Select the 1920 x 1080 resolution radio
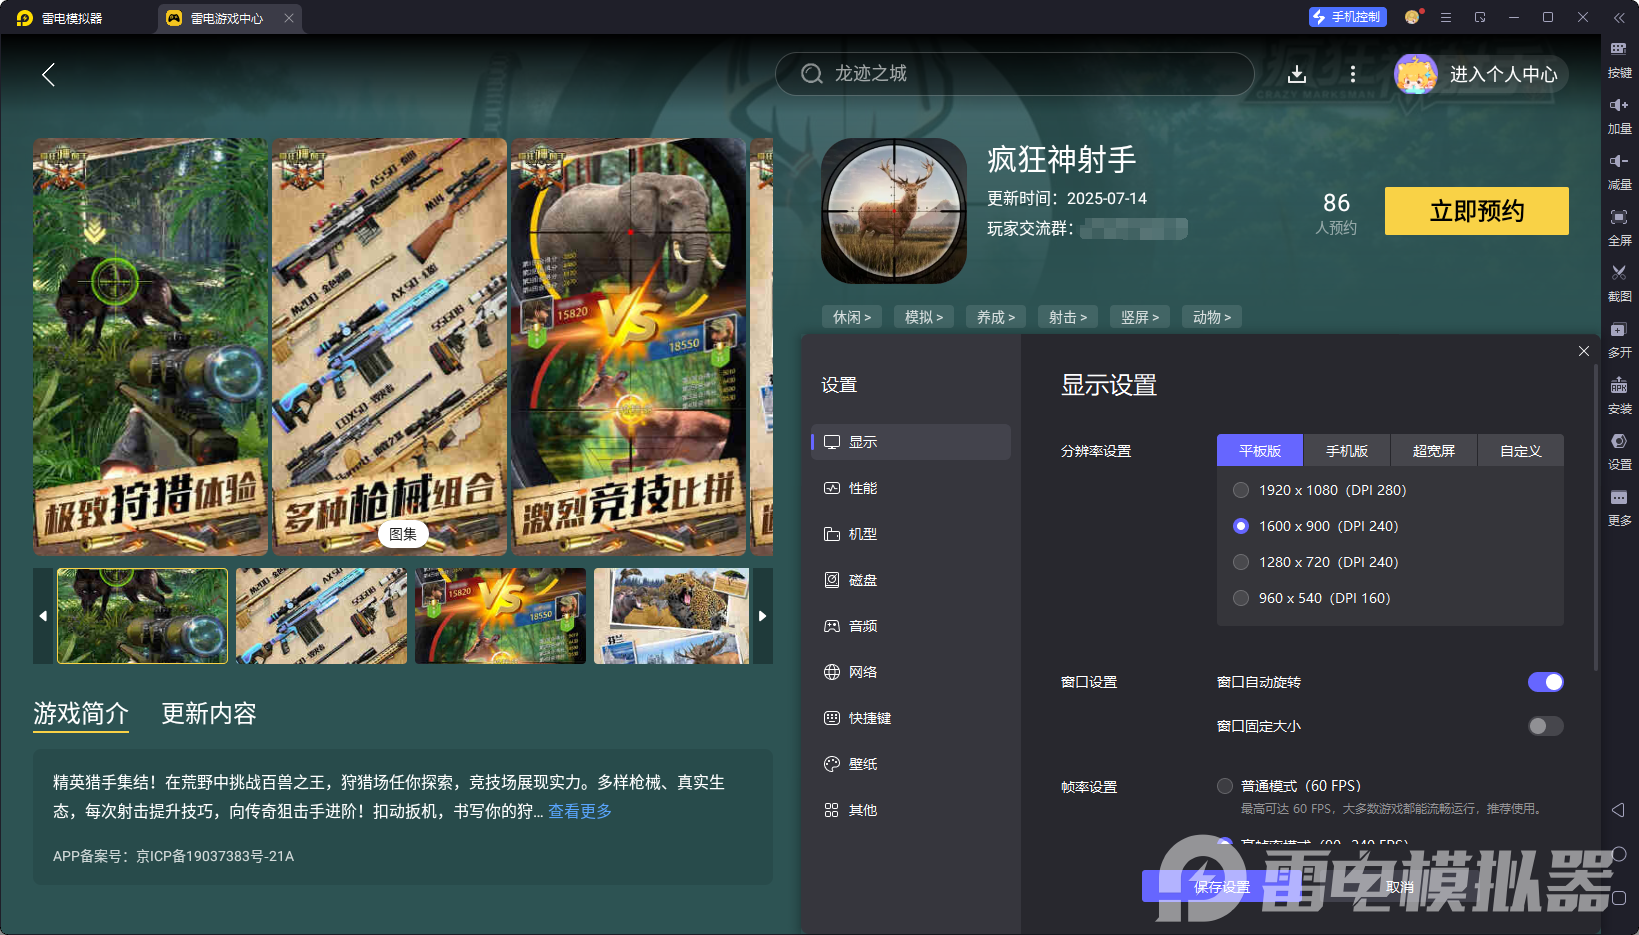The height and width of the screenshot is (935, 1639). [1241, 490]
